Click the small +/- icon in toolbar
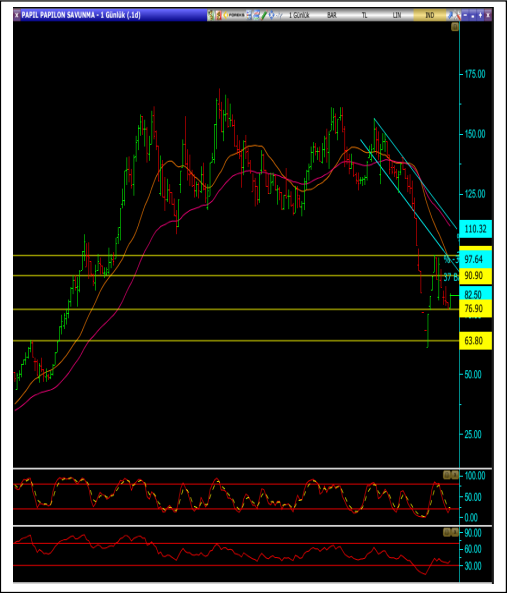 280,15
